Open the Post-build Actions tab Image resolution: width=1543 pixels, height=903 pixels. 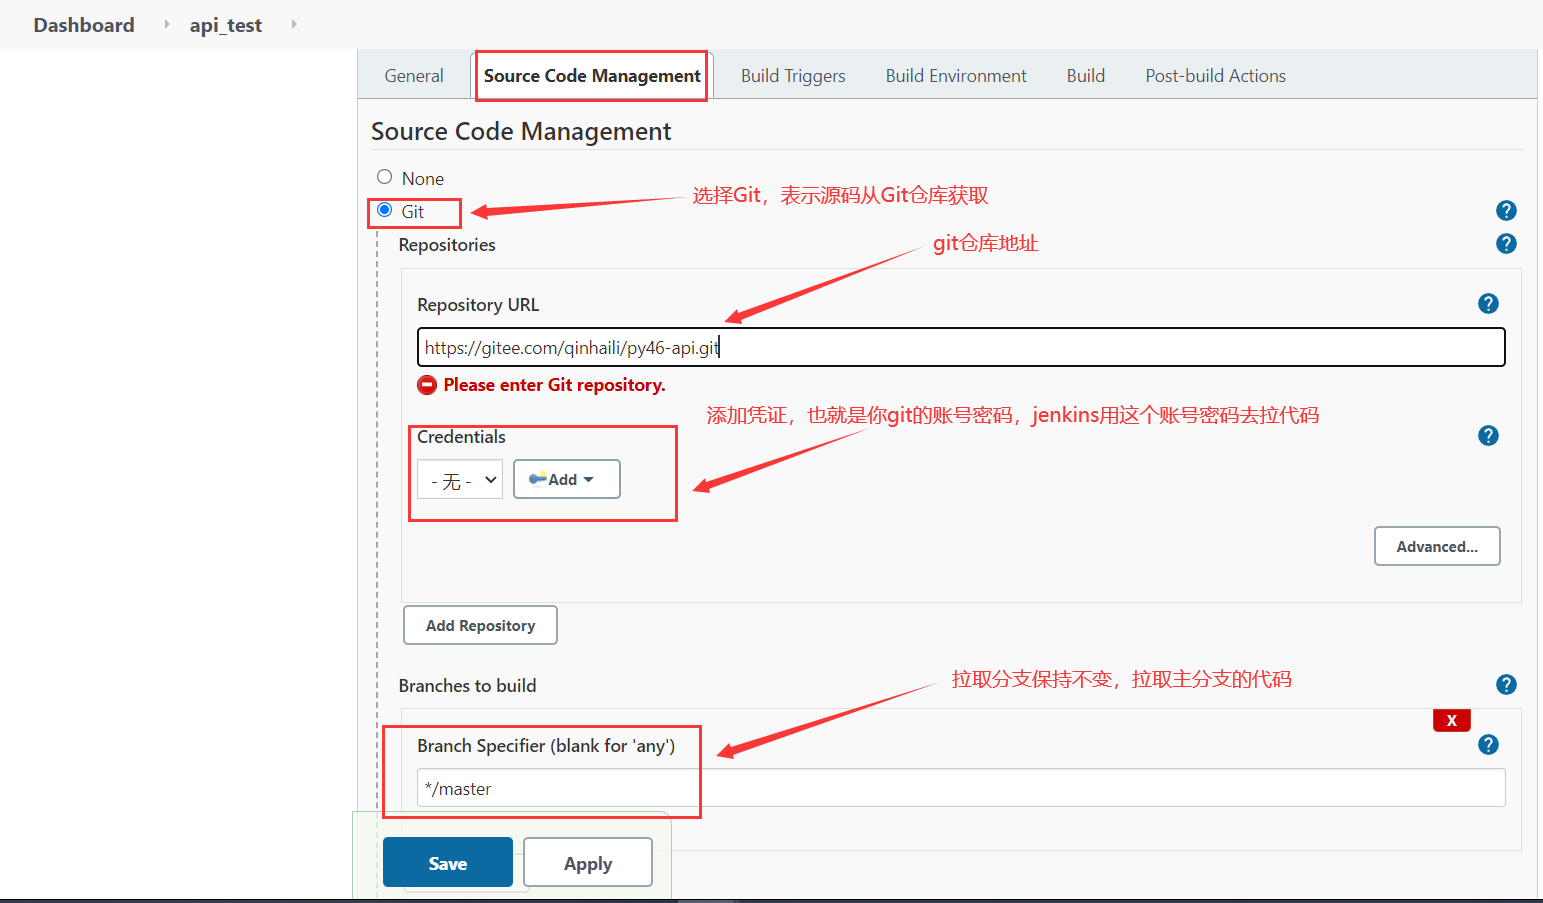click(1215, 76)
